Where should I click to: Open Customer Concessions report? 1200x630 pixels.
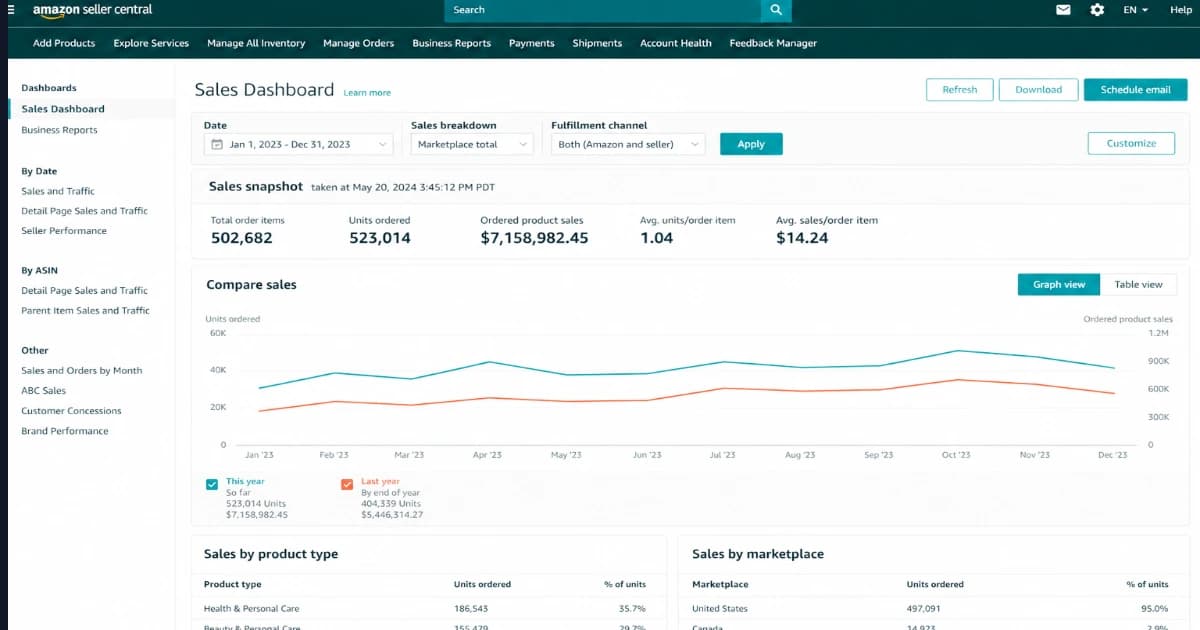[71, 411]
